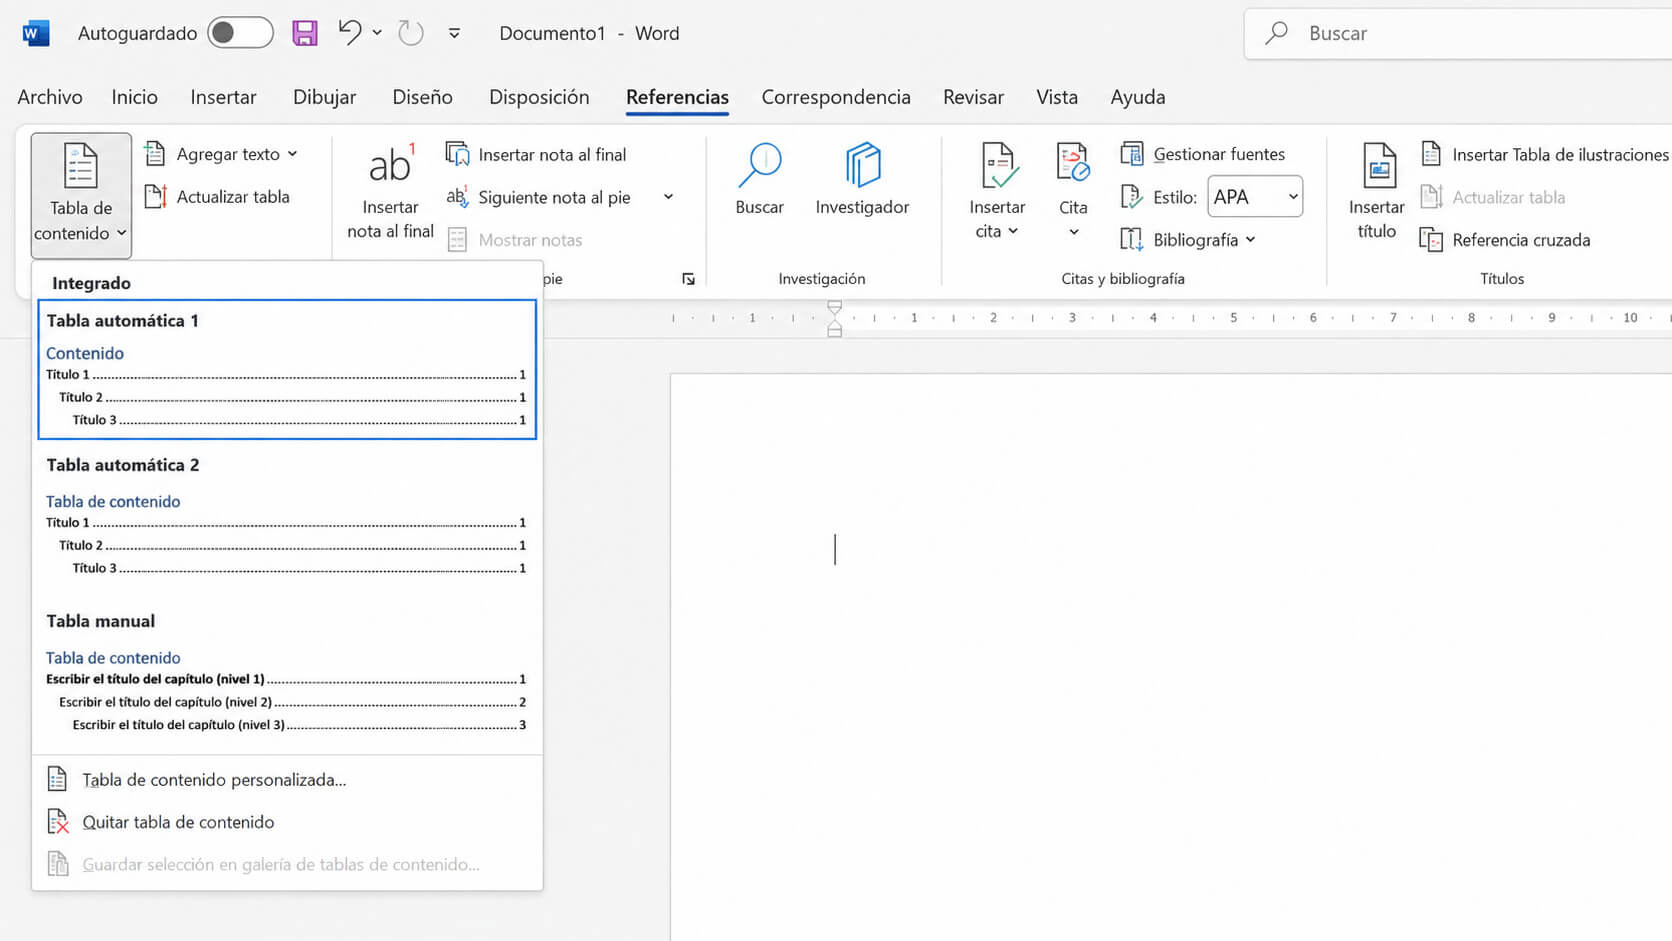Click Gestionar fuentes
This screenshot has height=941, width=1672.
(1203, 154)
